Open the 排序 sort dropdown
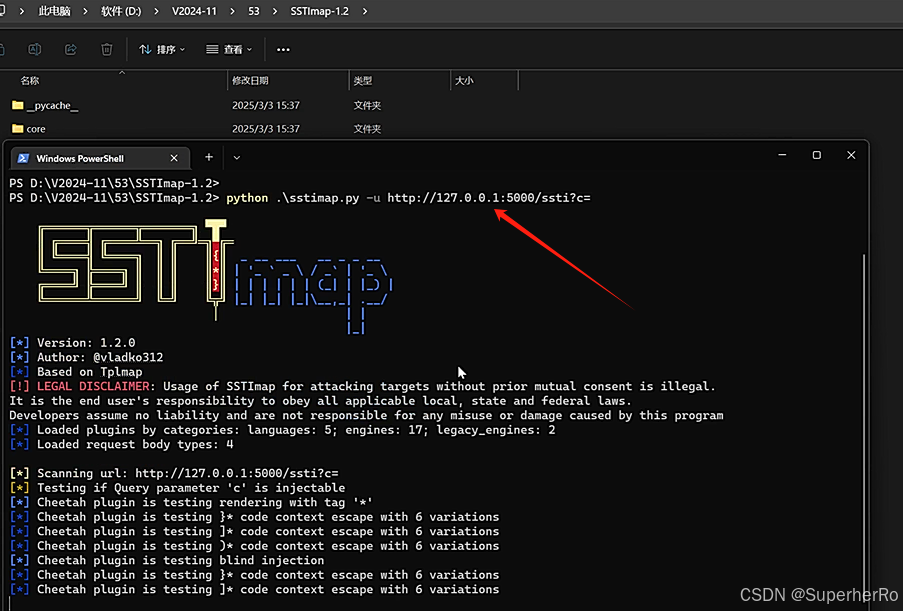903x611 pixels. (162, 50)
